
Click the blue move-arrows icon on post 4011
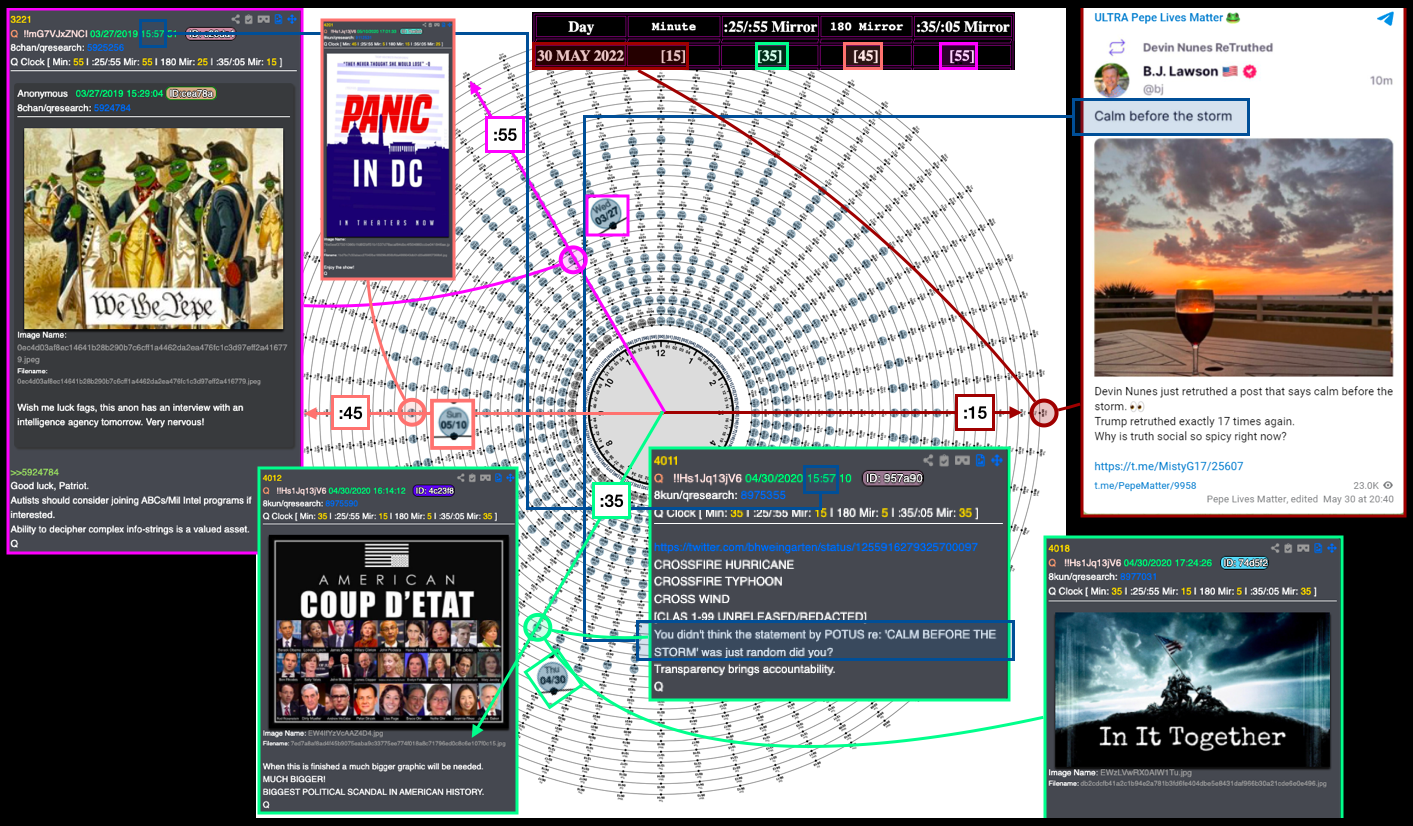tap(996, 460)
